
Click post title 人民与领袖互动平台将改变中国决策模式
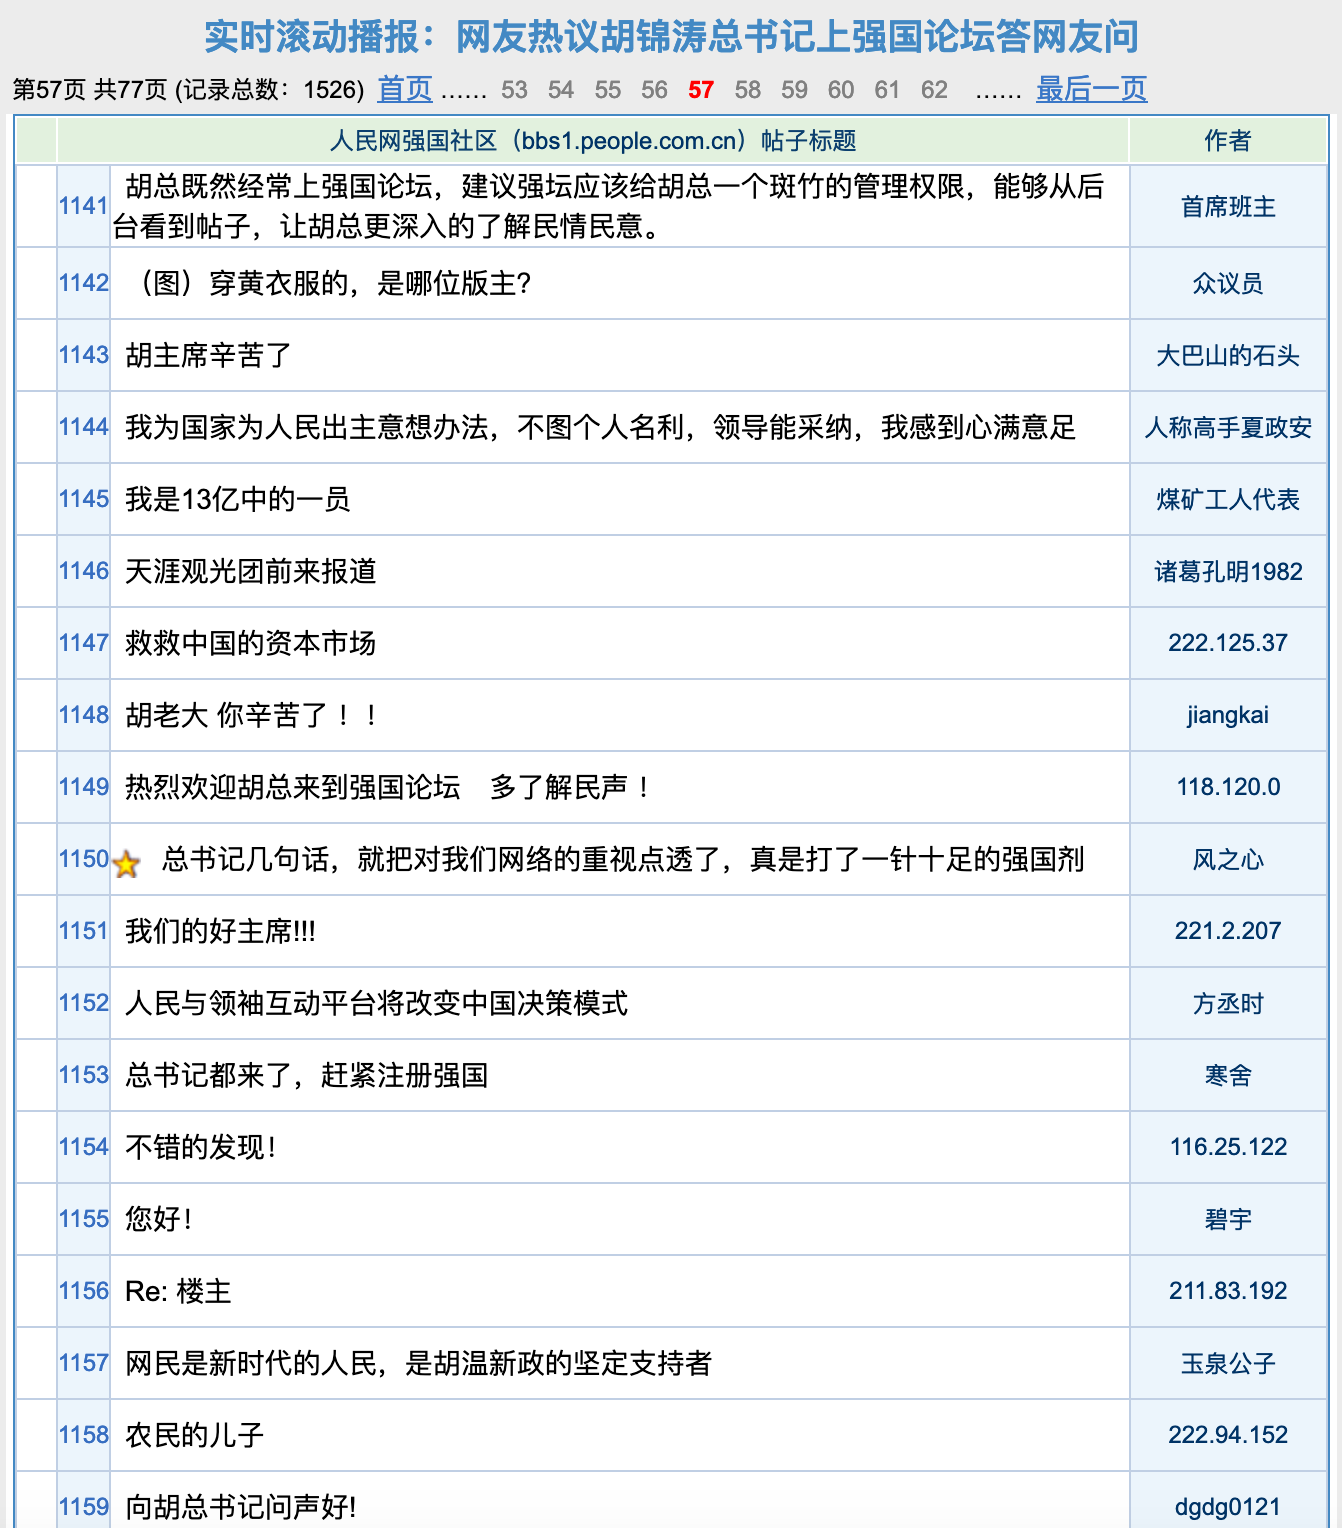(376, 1003)
